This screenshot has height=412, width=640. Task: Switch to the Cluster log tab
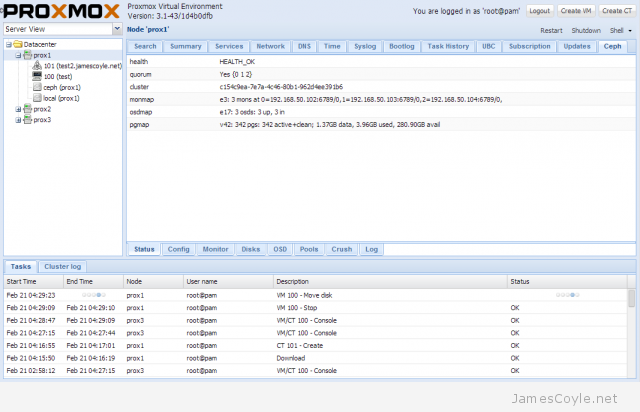(62, 267)
